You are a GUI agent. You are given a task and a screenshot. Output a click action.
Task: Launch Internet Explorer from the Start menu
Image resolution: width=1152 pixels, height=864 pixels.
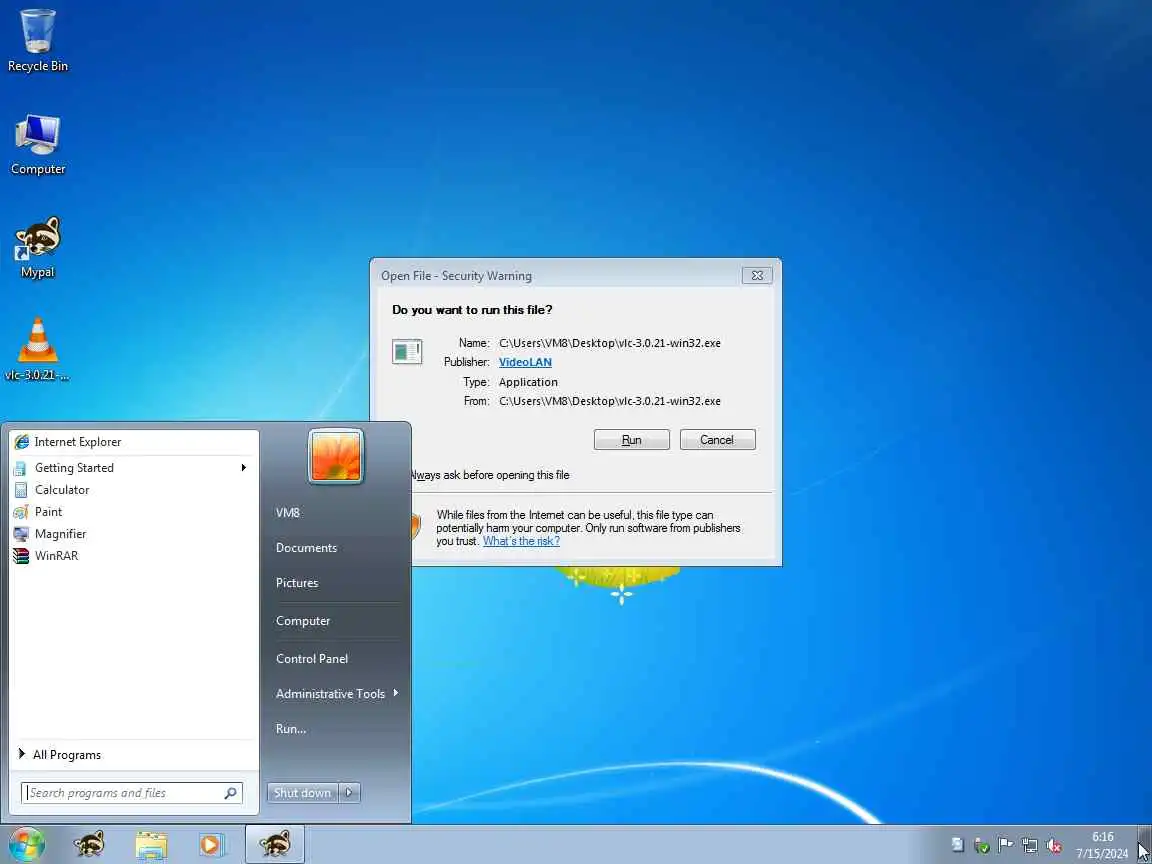(134, 442)
